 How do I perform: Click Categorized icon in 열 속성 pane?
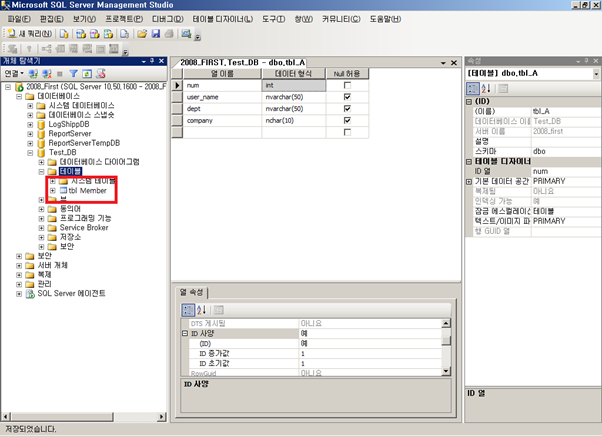(188, 310)
